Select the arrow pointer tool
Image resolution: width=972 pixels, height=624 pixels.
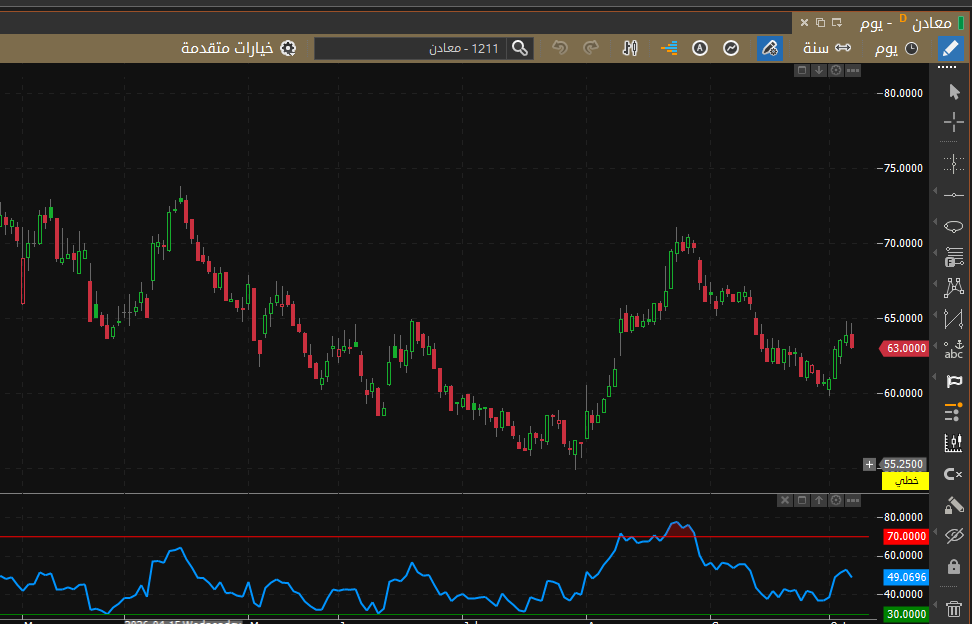(x=954, y=92)
